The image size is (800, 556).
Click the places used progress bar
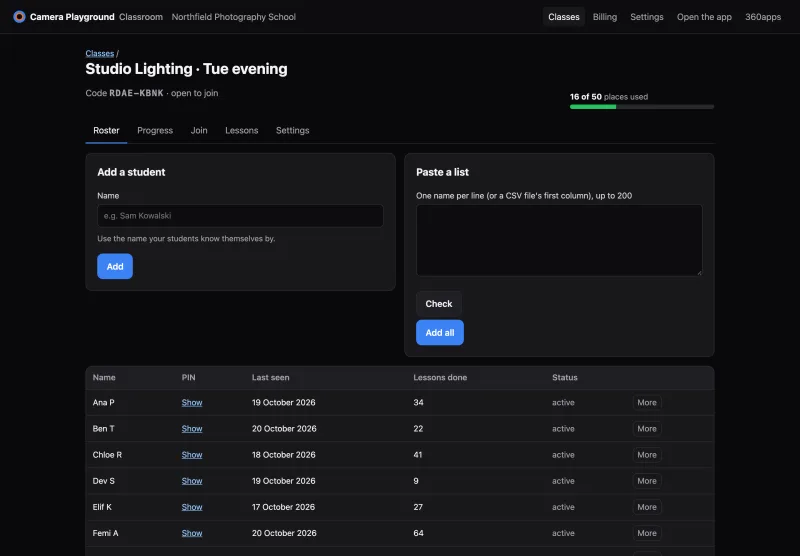642,107
